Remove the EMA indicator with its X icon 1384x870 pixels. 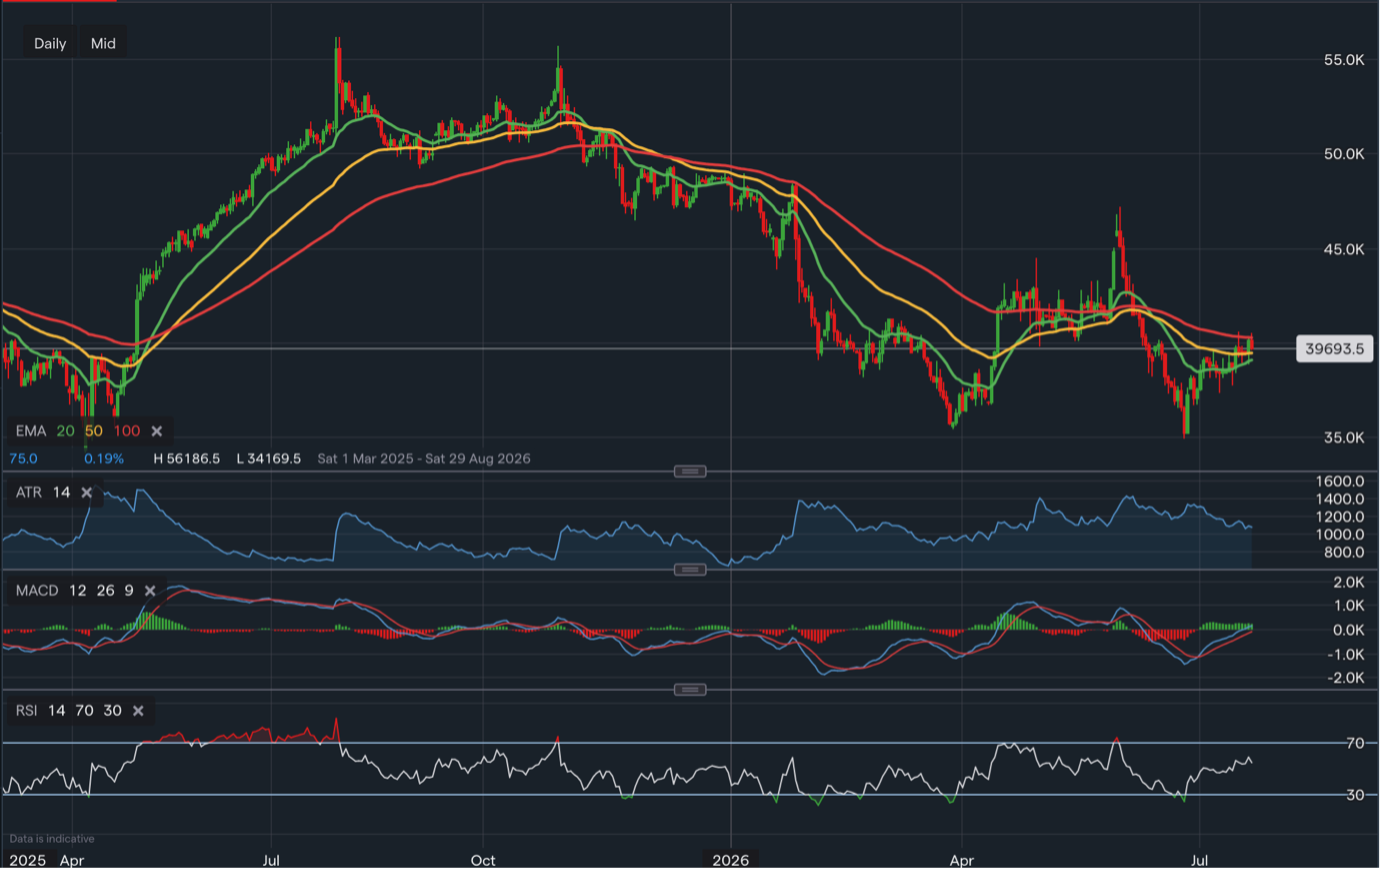click(157, 431)
